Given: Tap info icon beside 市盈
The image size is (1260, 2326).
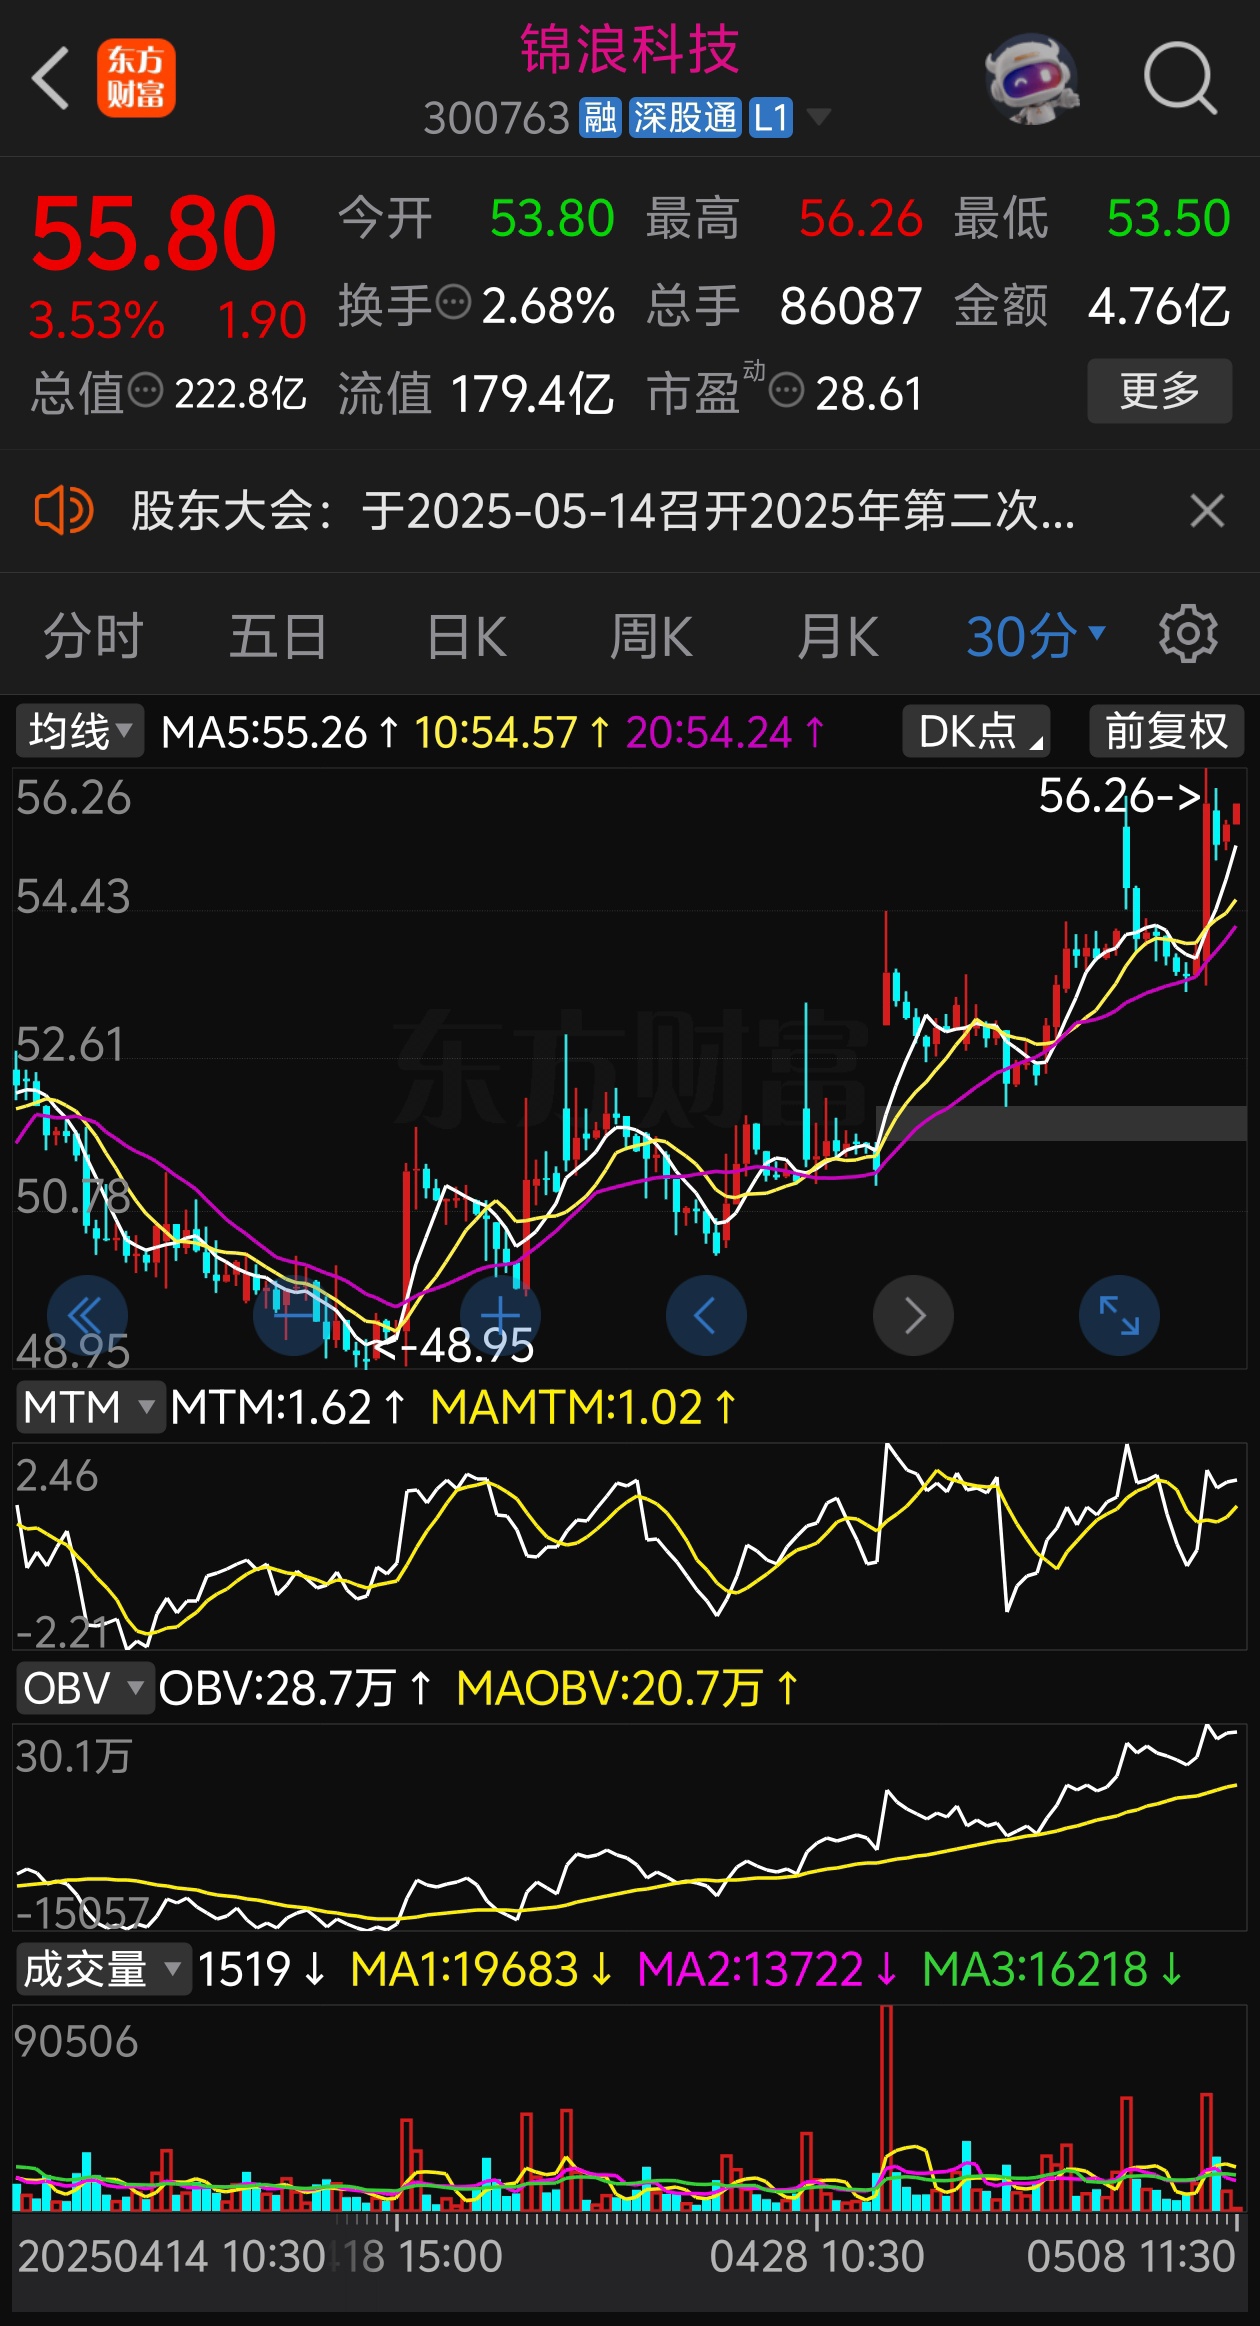Looking at the screenshot, I should 787,390.
